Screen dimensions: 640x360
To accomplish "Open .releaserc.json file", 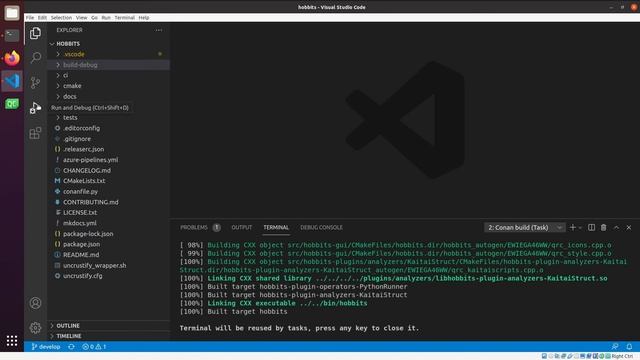I will [x=83, y=149].
